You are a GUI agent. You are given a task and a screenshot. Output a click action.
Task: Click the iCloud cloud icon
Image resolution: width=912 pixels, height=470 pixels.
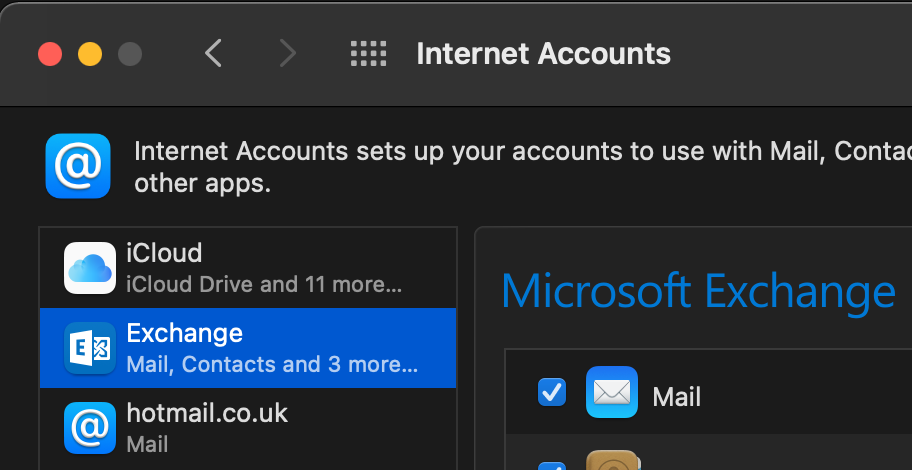pyautogui.click(x=90, y=268)
